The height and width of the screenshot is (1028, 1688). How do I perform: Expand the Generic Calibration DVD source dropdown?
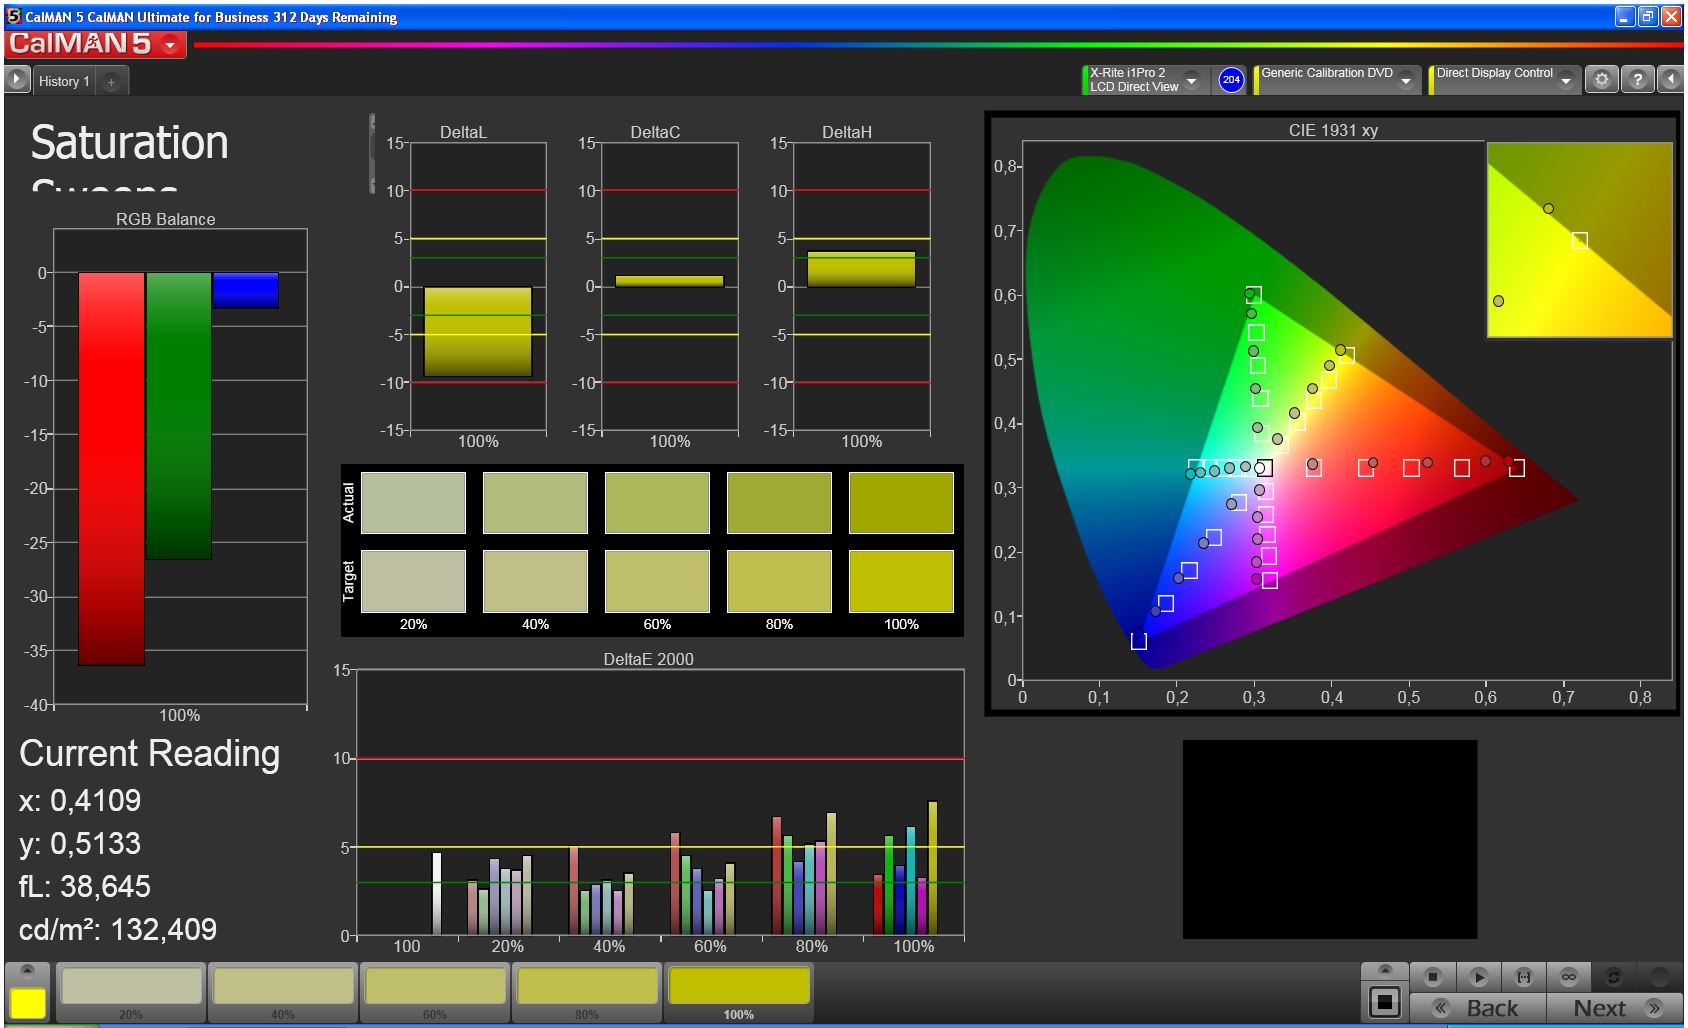(1406, 81)
